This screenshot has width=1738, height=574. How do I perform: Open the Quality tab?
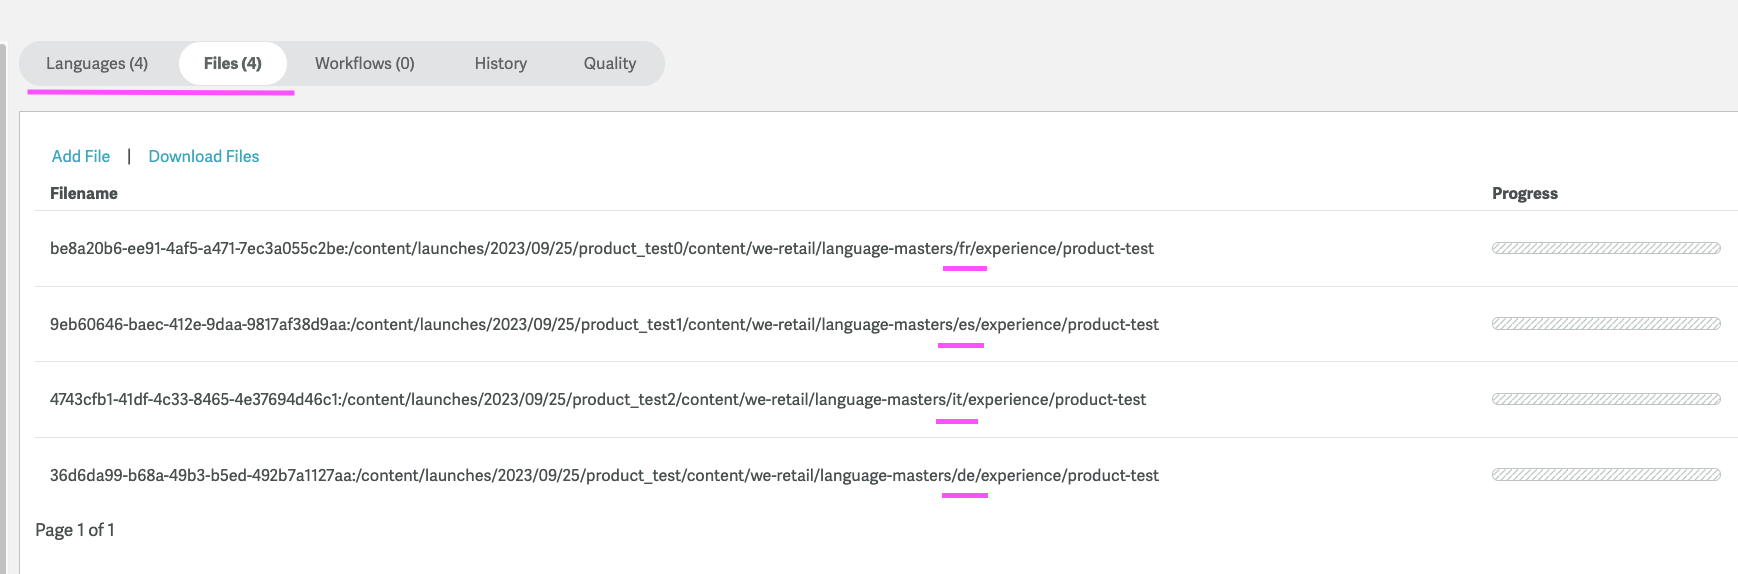[x=609, y=64]
